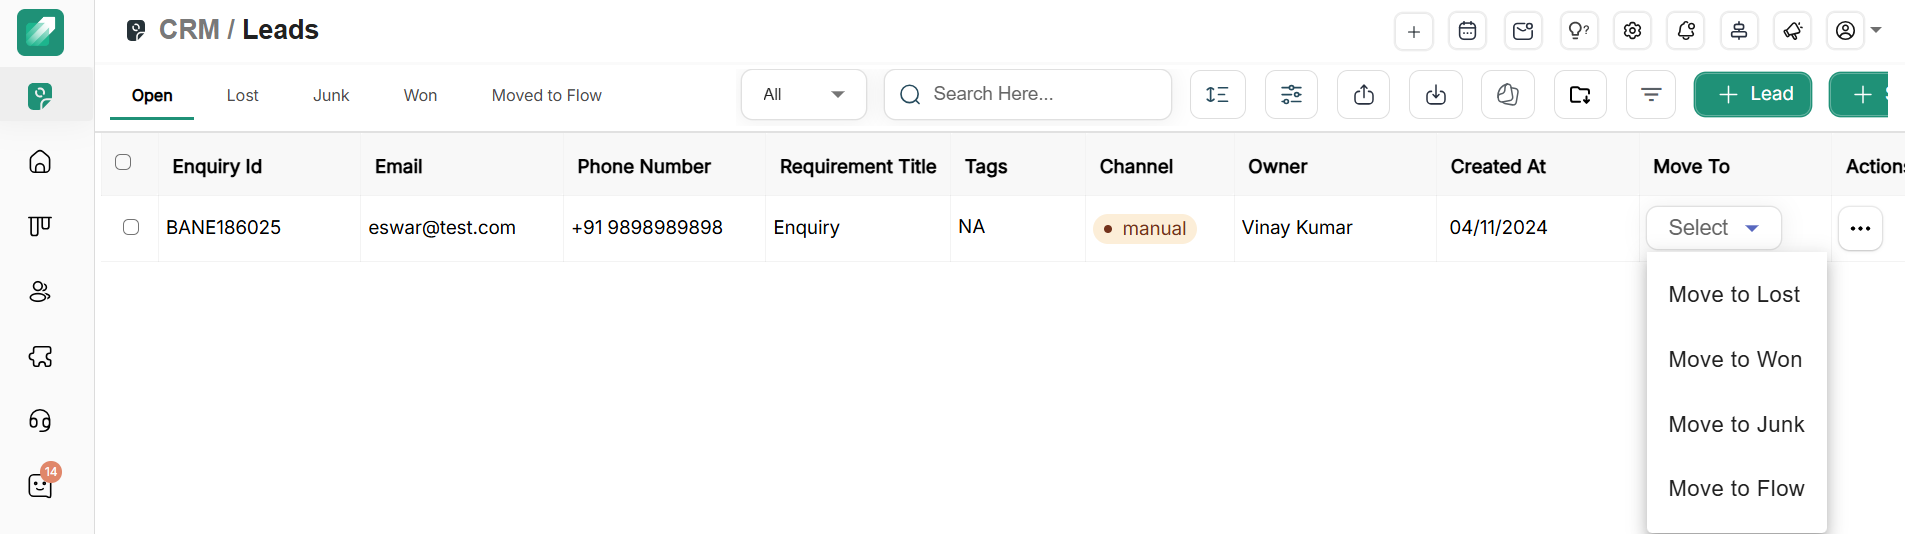The image size is (1905, 534).
Task: Open the Home icon in sidebar
Action: 40,162
